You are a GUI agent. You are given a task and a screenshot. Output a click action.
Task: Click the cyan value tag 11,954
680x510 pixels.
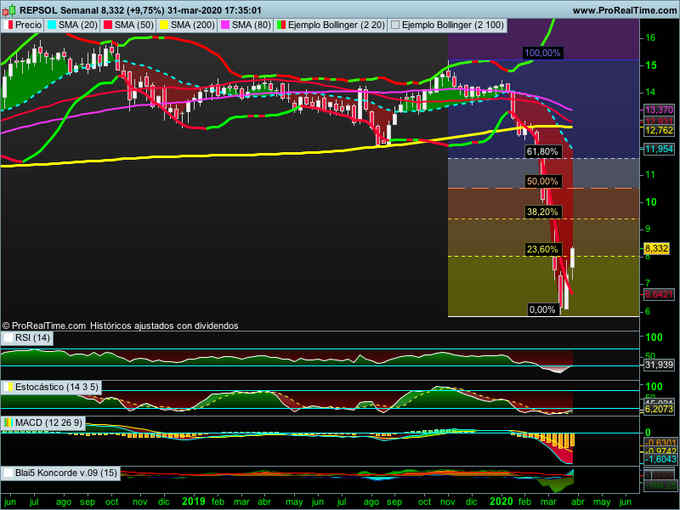(x=659, y=149)
